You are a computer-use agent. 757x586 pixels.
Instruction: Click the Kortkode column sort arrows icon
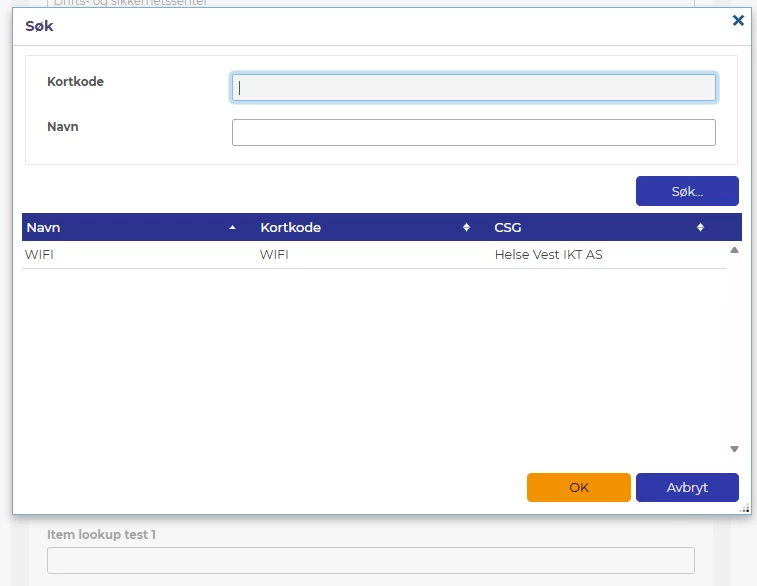[466, 227]
